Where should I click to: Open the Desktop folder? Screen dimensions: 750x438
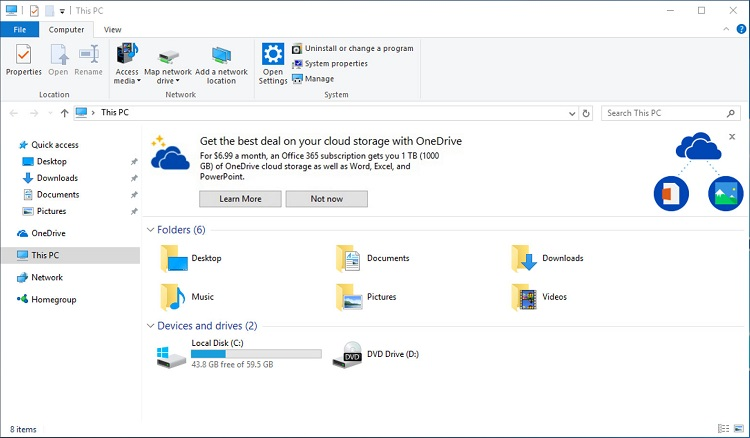(191, 258)
